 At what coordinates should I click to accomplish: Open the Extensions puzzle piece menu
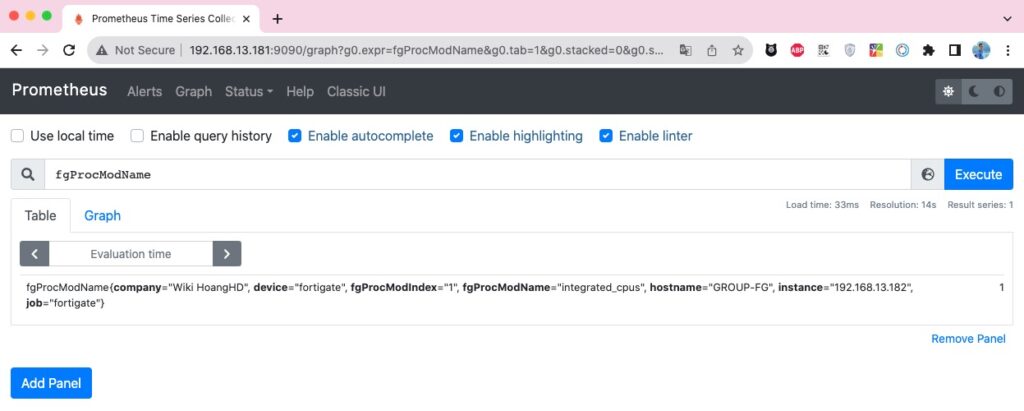[x=929, y=50]
